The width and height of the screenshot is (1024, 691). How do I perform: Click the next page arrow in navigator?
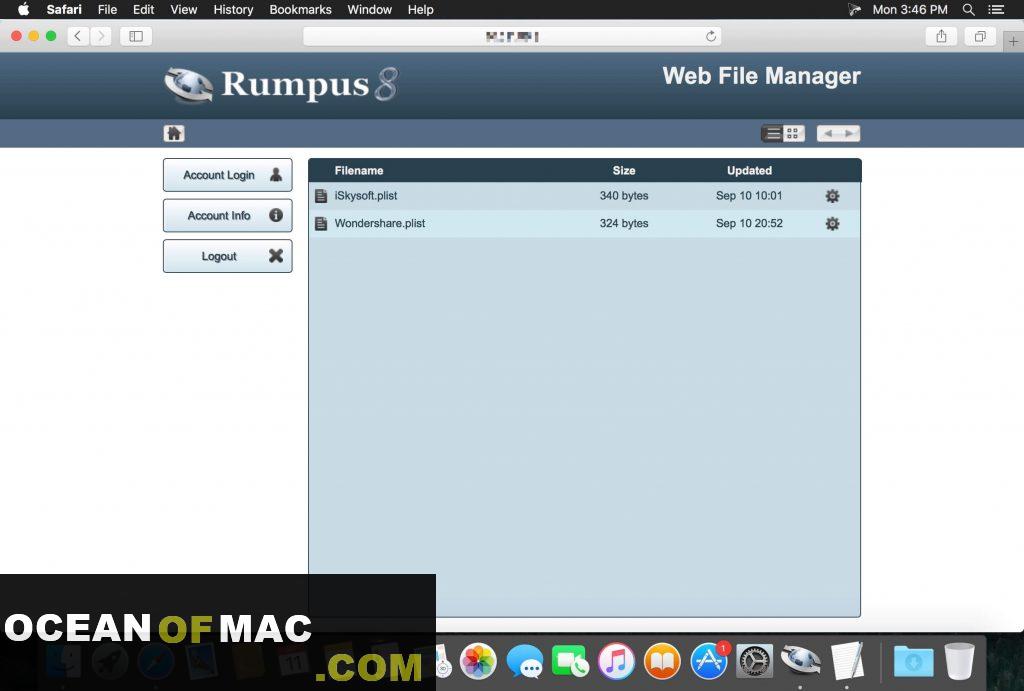pyautogui.click(x=849, y=133)
